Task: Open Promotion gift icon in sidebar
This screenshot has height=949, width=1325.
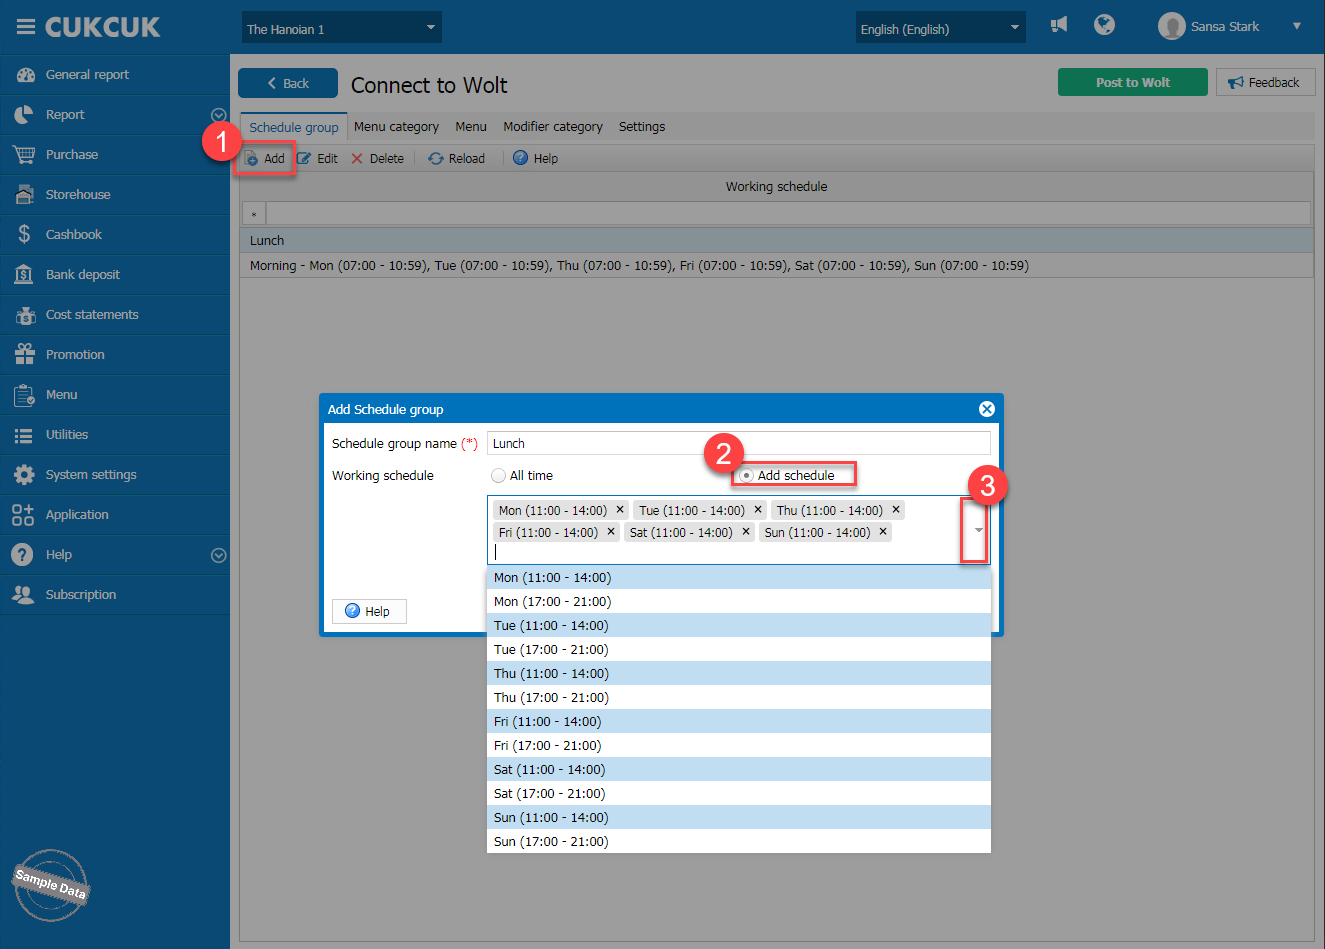Action: (25, 355)
